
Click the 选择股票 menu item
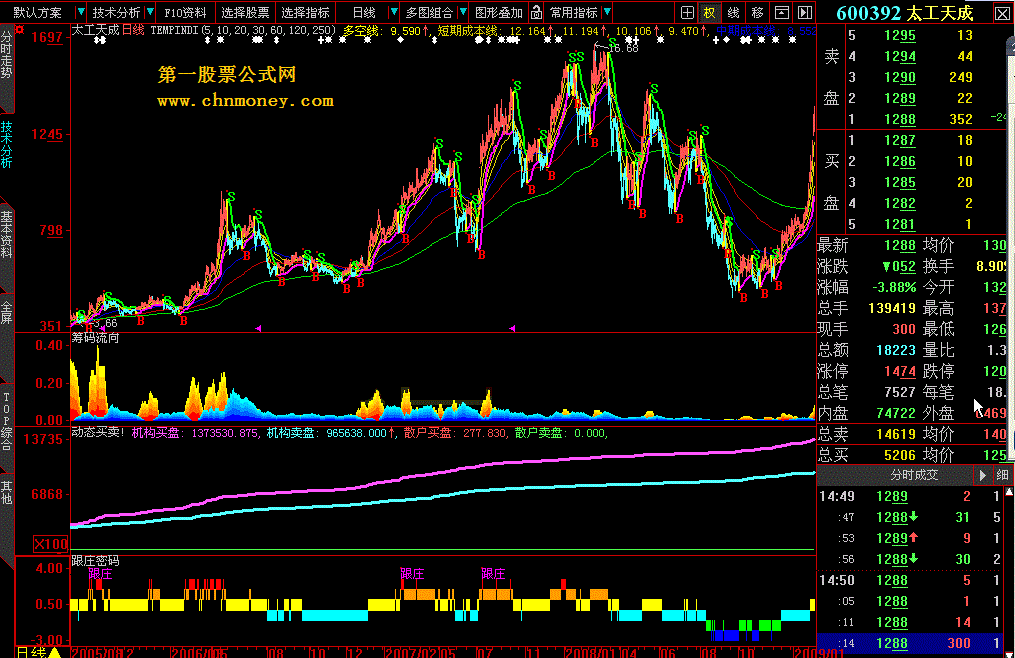point(245,12)
